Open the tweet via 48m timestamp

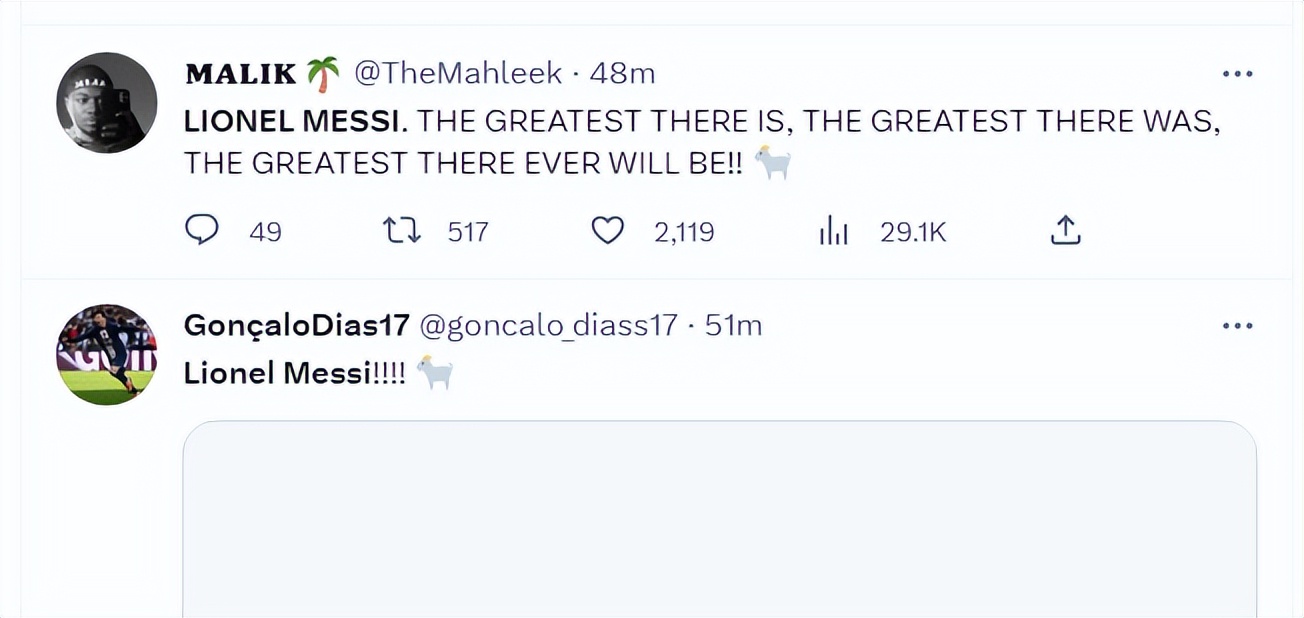622,74
